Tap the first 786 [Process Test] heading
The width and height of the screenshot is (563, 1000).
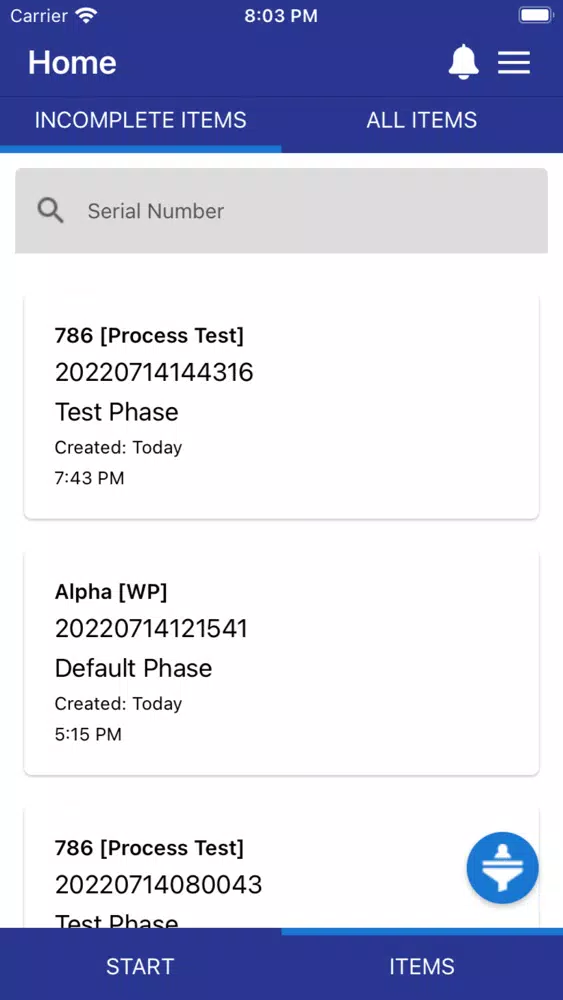(x=149, y=336)
